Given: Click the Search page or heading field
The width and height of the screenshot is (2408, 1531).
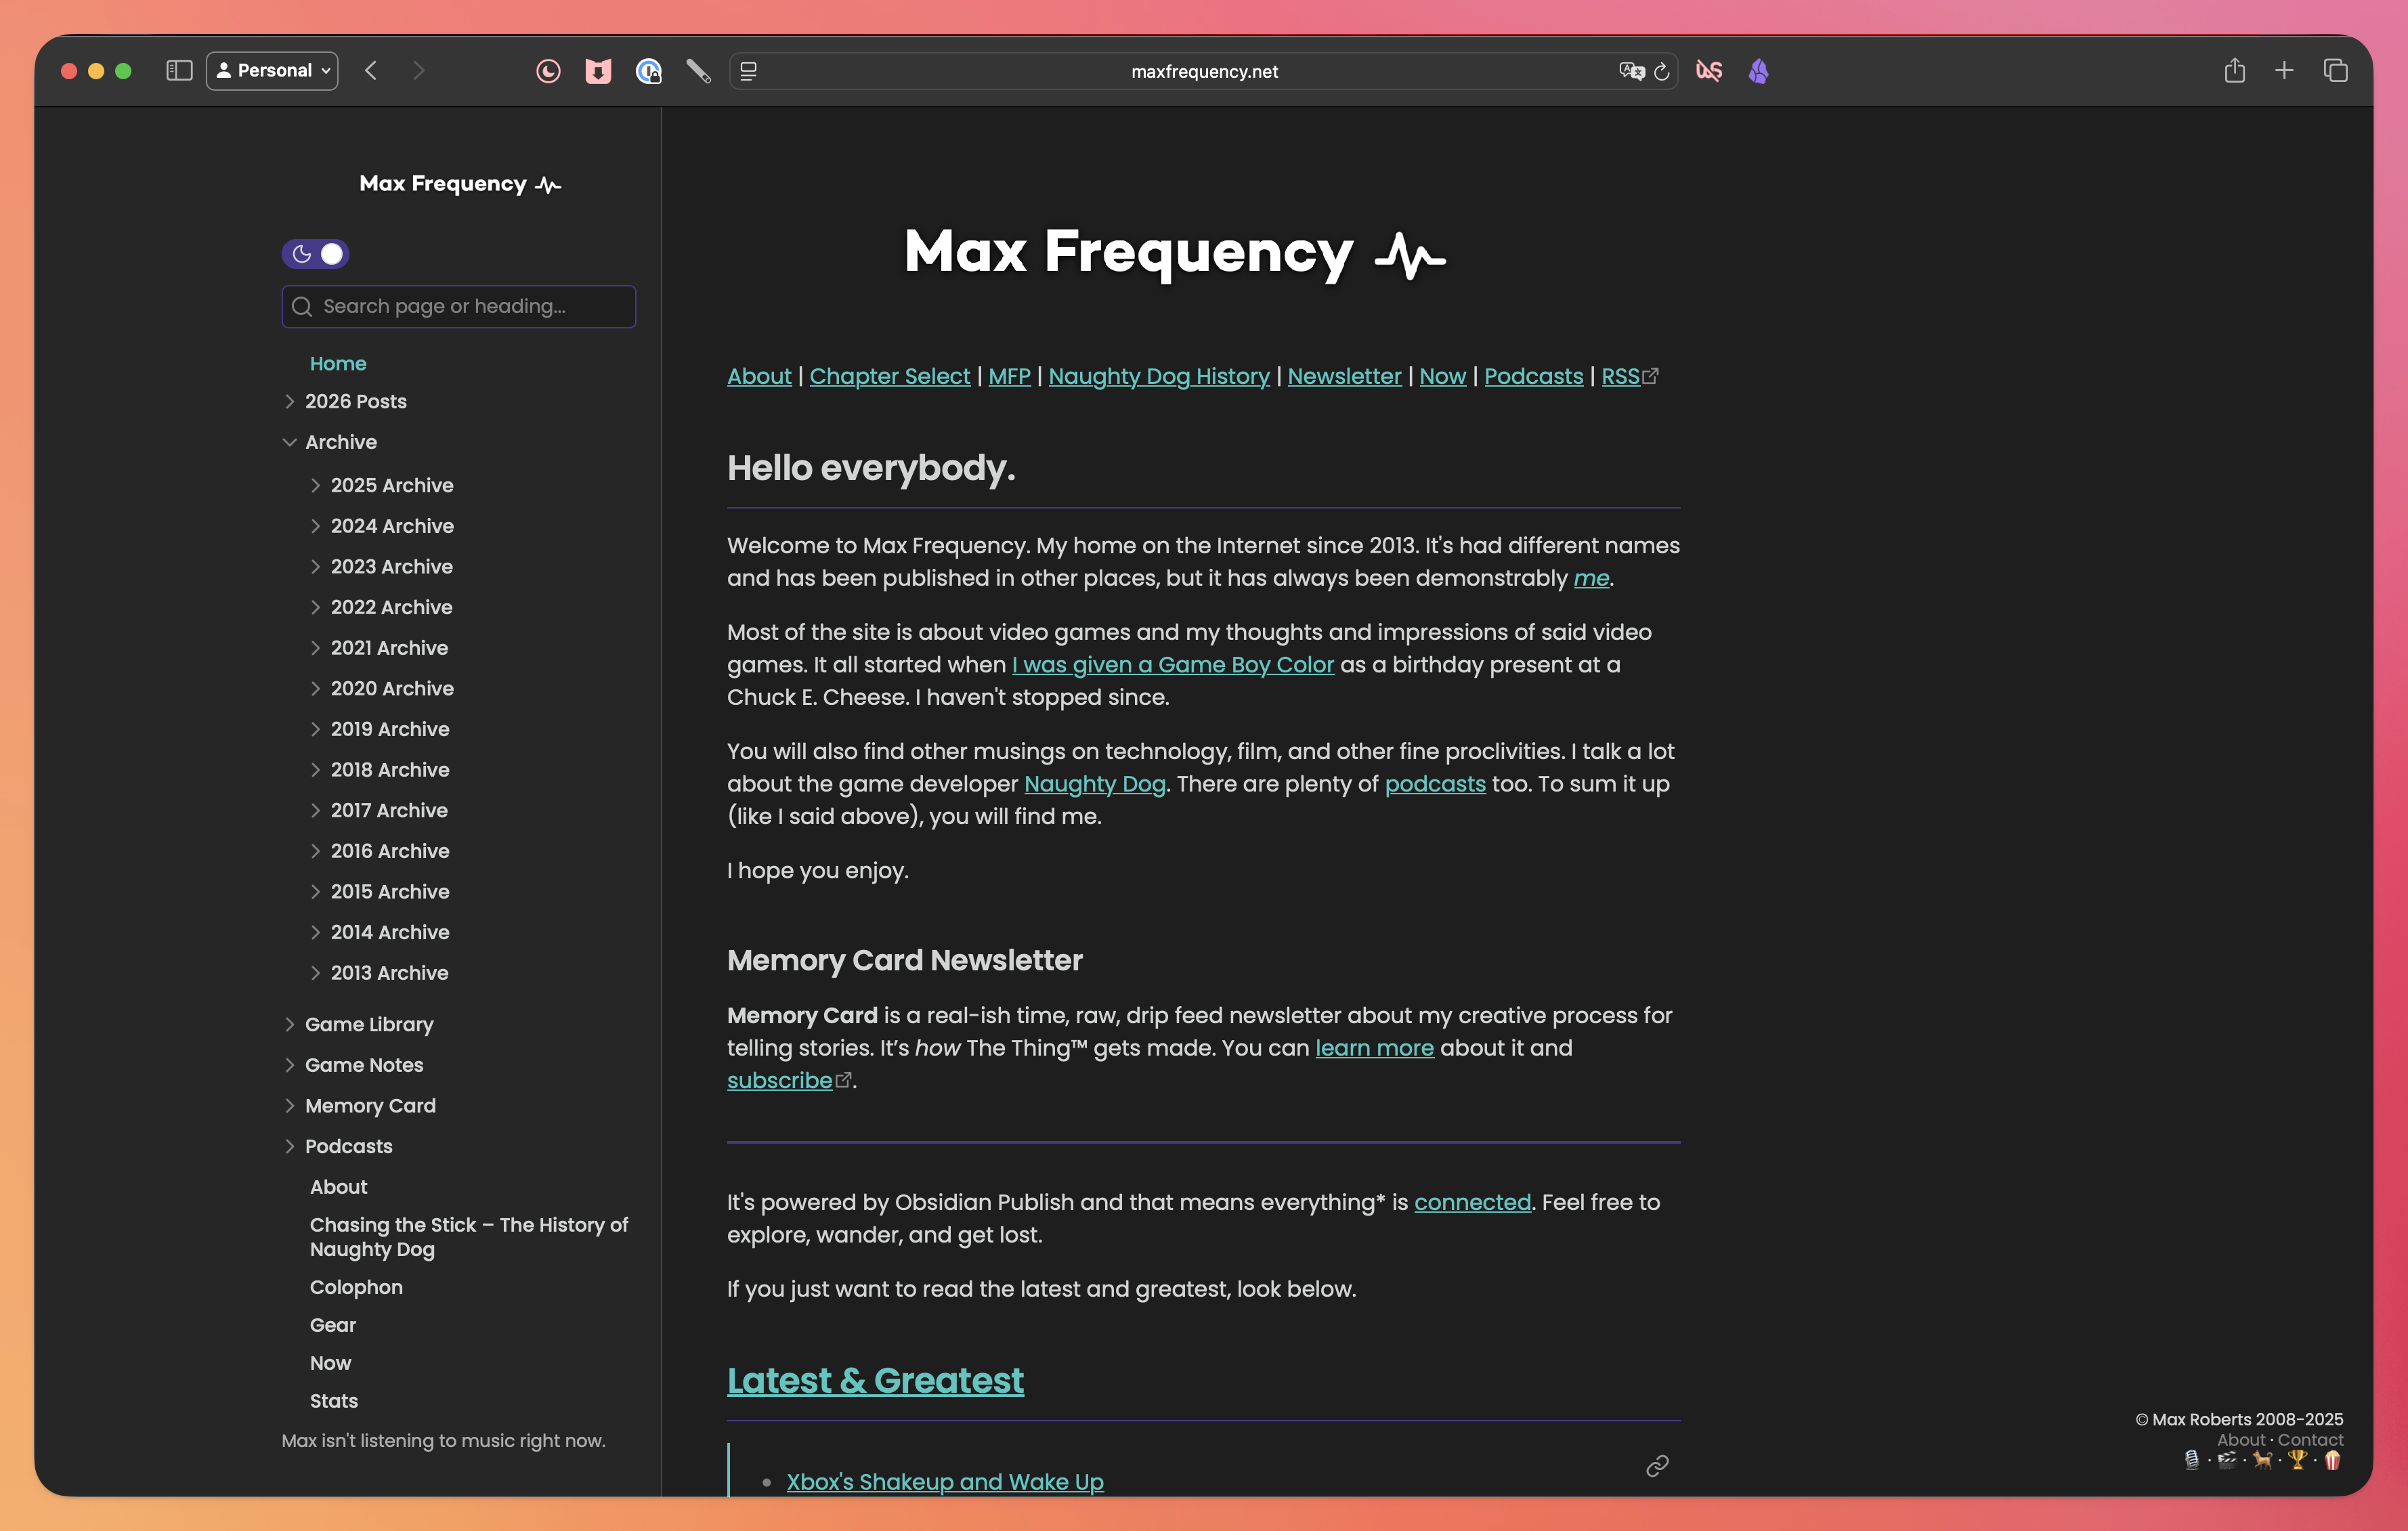Looking at the screenshot, I should (x=460, y=306).
